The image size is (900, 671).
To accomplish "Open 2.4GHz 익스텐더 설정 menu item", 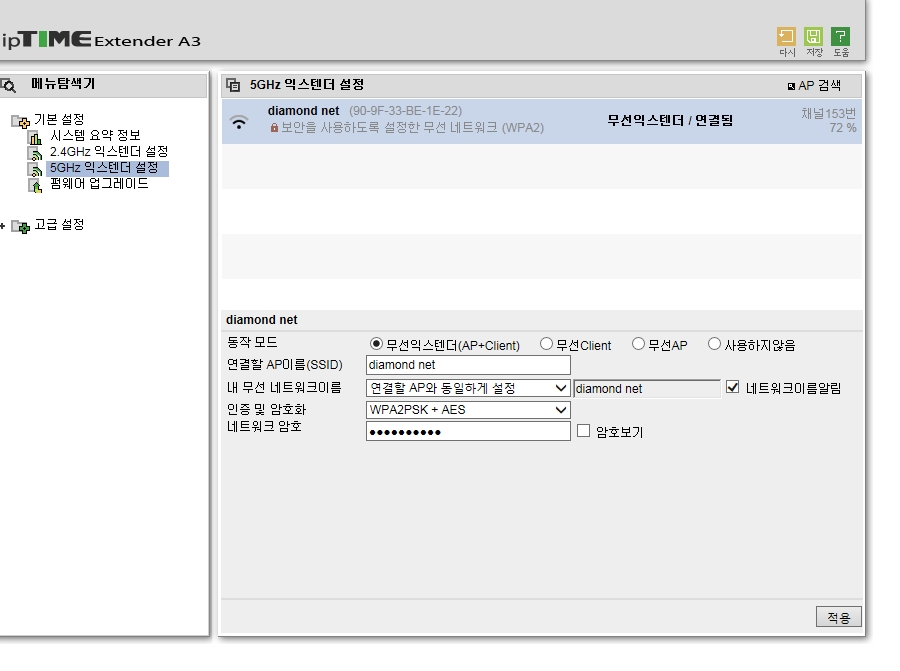I will tap(108, 152).
